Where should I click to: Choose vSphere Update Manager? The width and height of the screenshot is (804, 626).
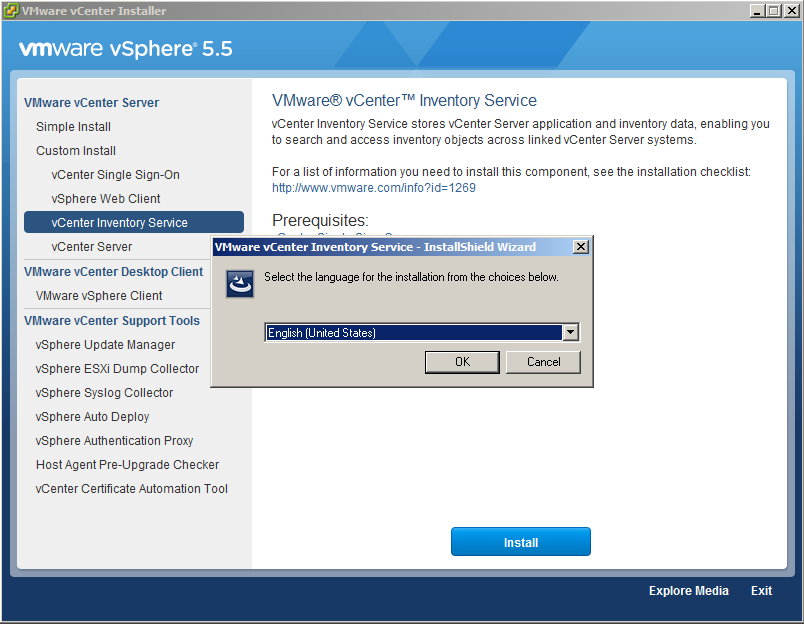(105, 345)
